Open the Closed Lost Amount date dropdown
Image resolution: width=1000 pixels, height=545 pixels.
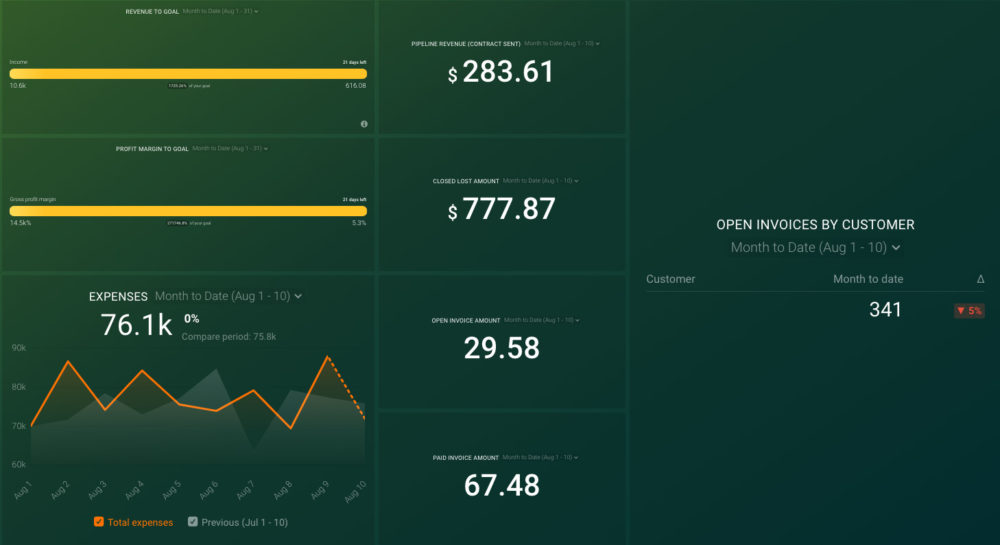pyautogui.click(x=540, y=181)
